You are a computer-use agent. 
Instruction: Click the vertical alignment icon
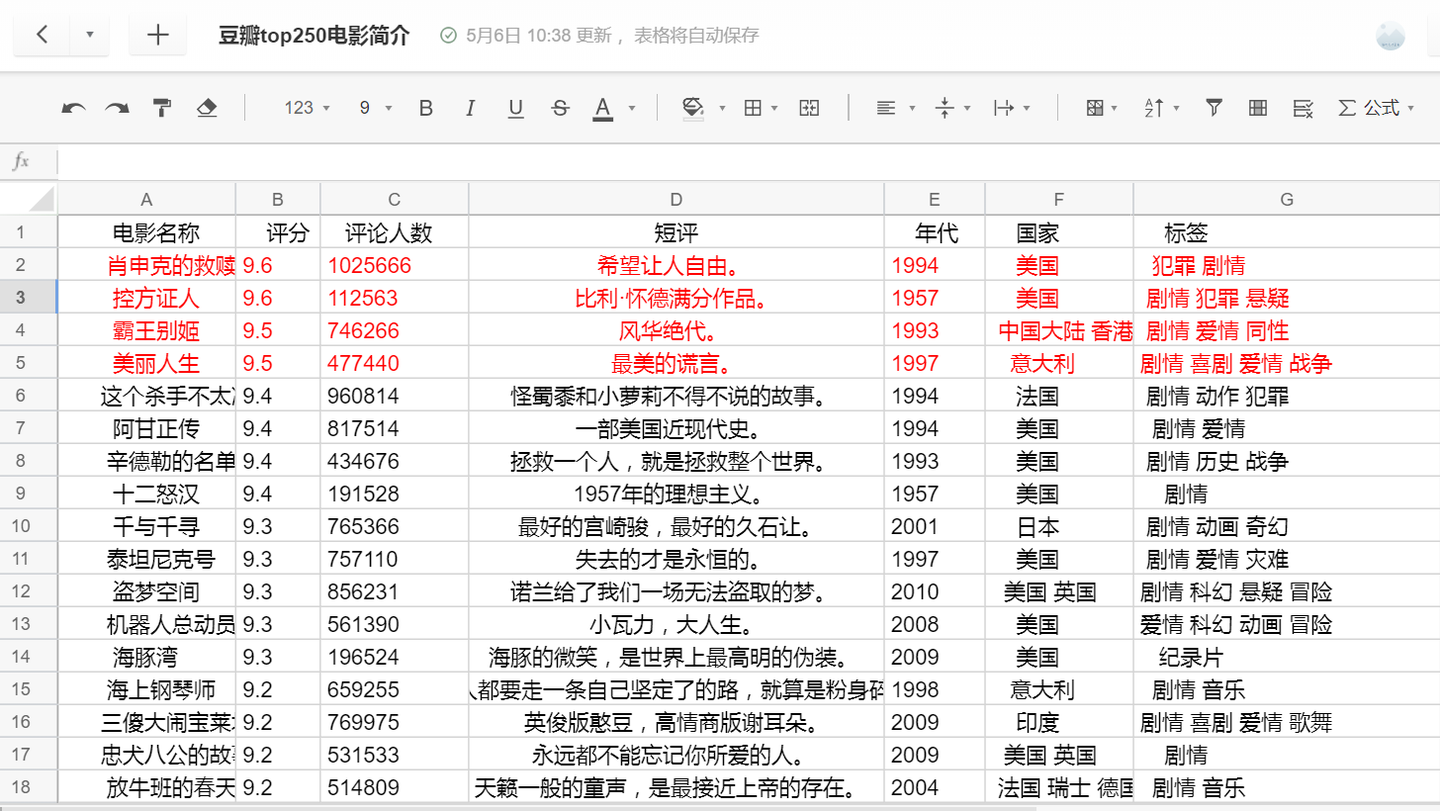click(945, 108)
